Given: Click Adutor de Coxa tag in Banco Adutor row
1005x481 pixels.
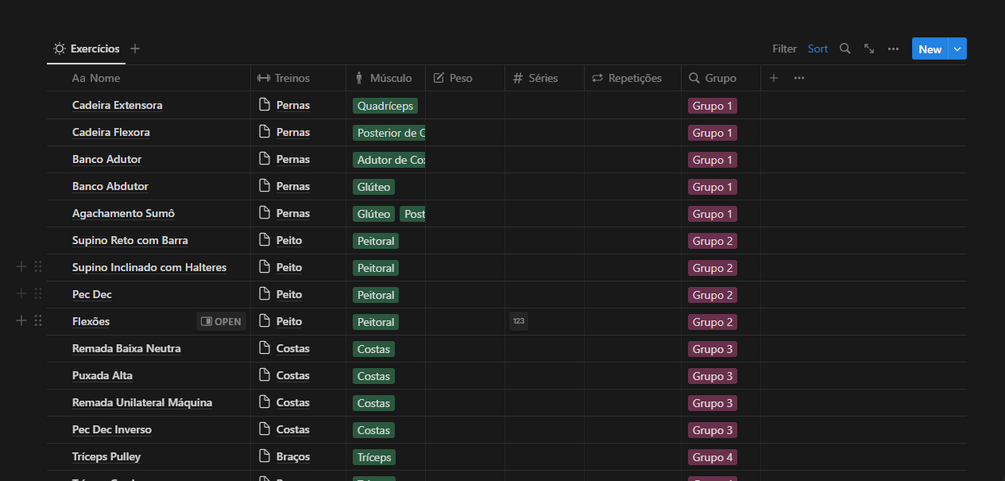Looking at the screenshot, I should [389, 160].
